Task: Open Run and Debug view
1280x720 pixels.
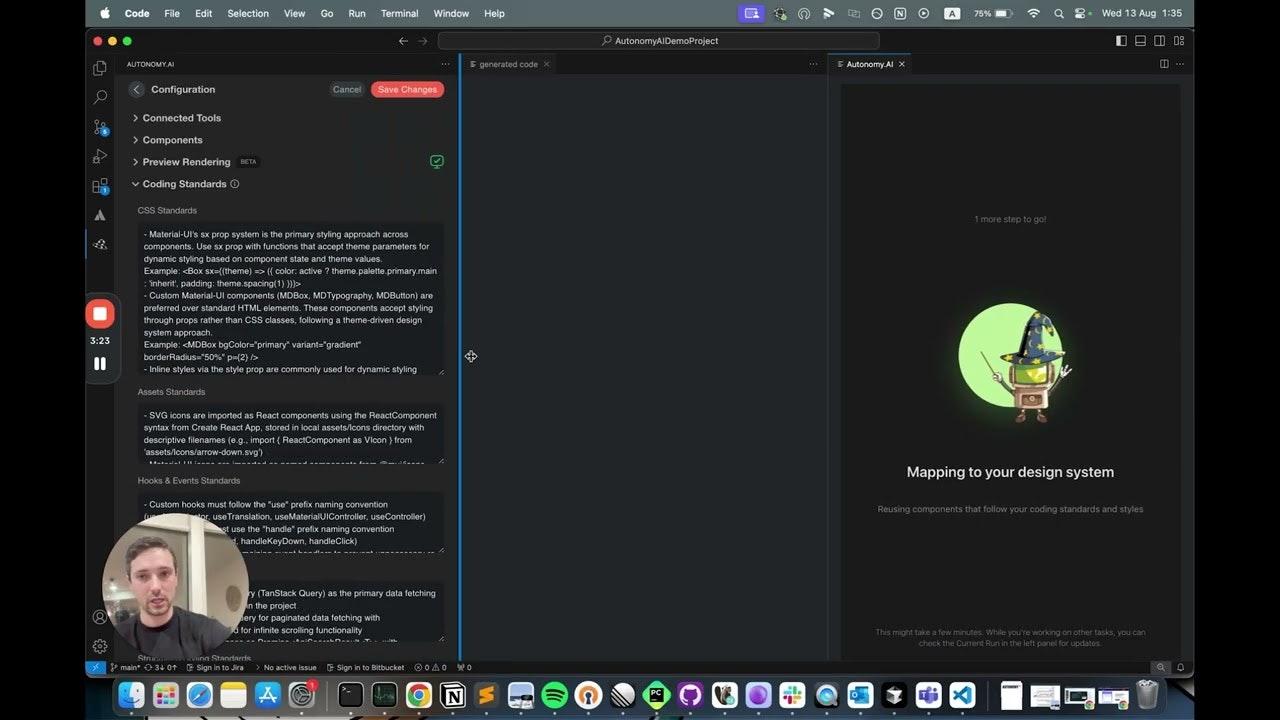Action: click(x=100, y=156)
